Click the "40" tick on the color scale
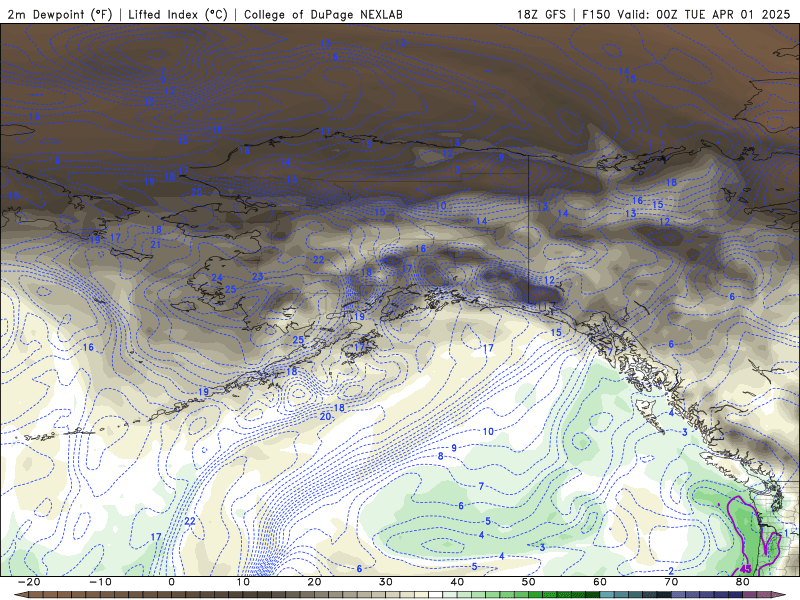Screen dimensions: 800x600 click(x=457, y=582)
